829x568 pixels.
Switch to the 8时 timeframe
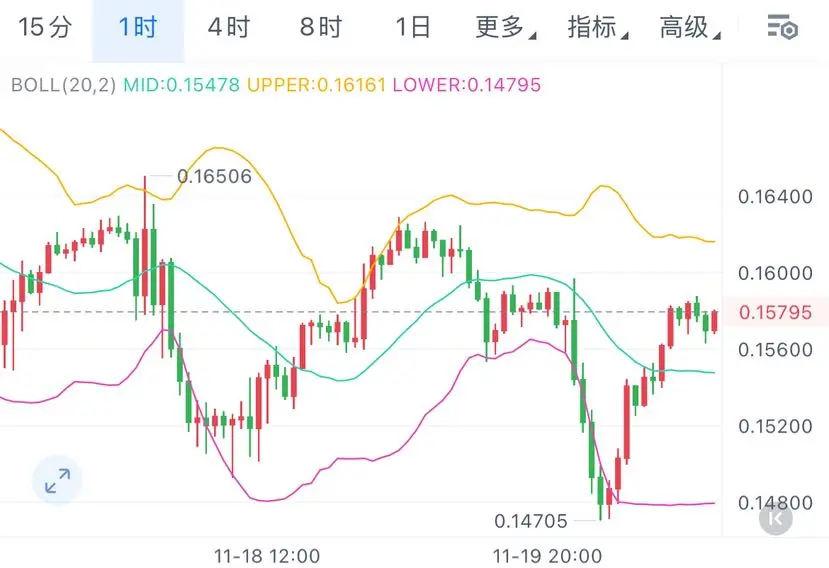(321, 28)
